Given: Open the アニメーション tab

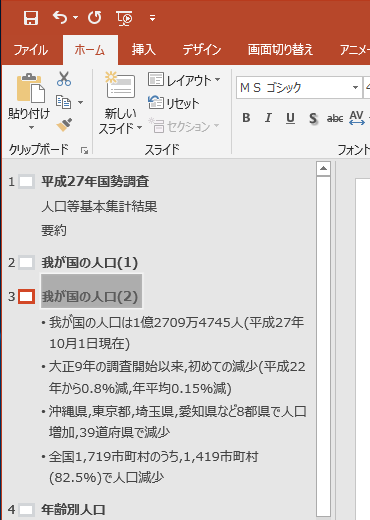Looking at the screenshot, I should [x=355, y=50].
